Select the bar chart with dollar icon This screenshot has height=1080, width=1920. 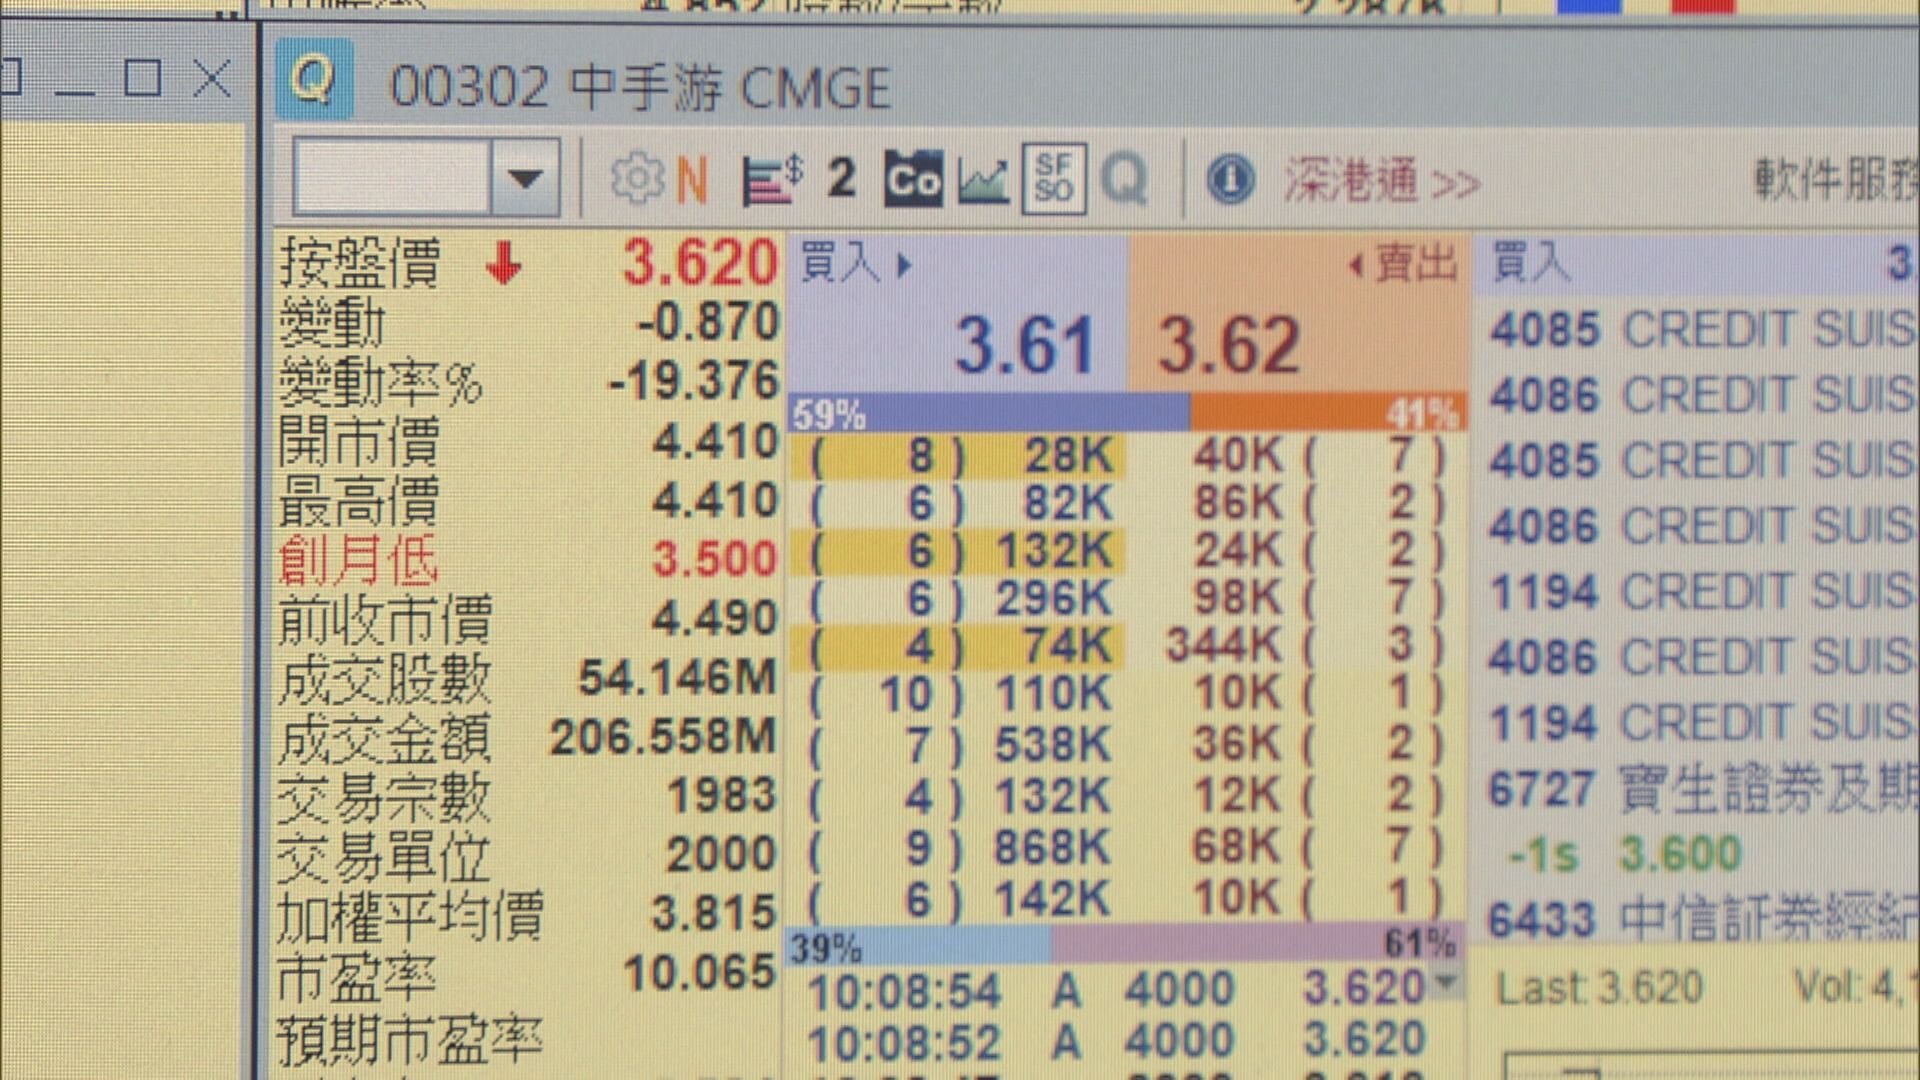click(x=770, y=178)
